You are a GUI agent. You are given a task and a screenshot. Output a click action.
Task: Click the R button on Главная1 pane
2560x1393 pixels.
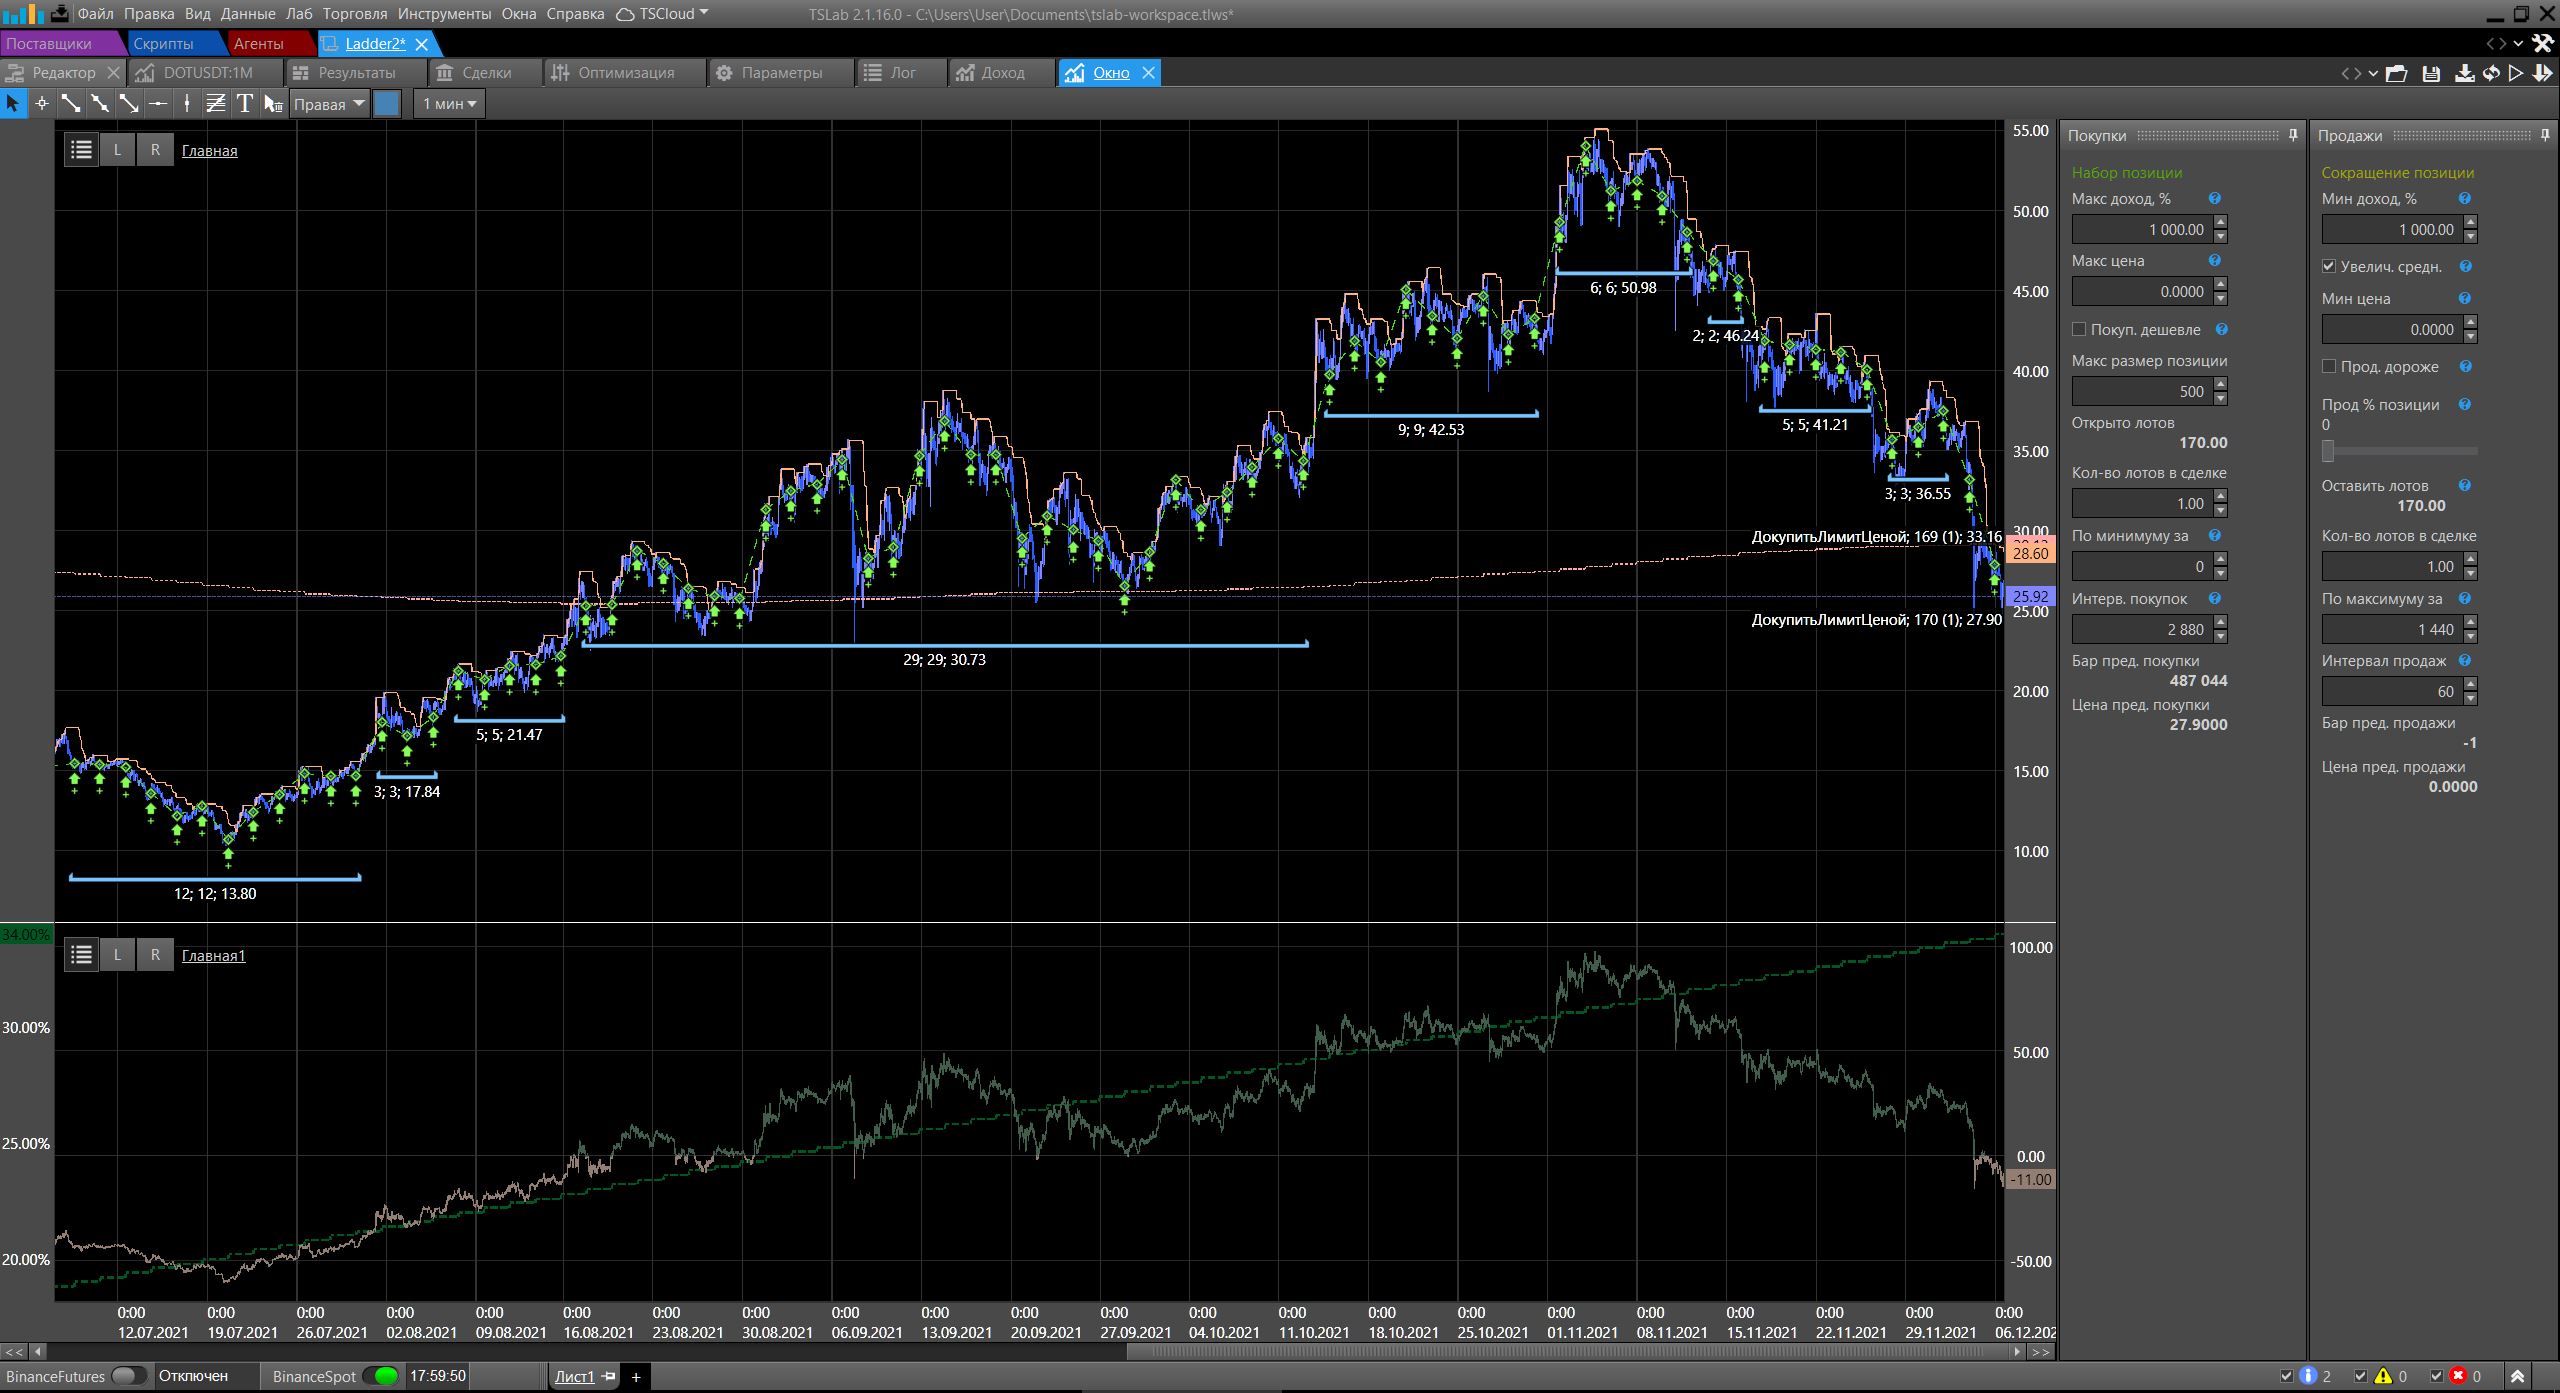pos(155,955)
